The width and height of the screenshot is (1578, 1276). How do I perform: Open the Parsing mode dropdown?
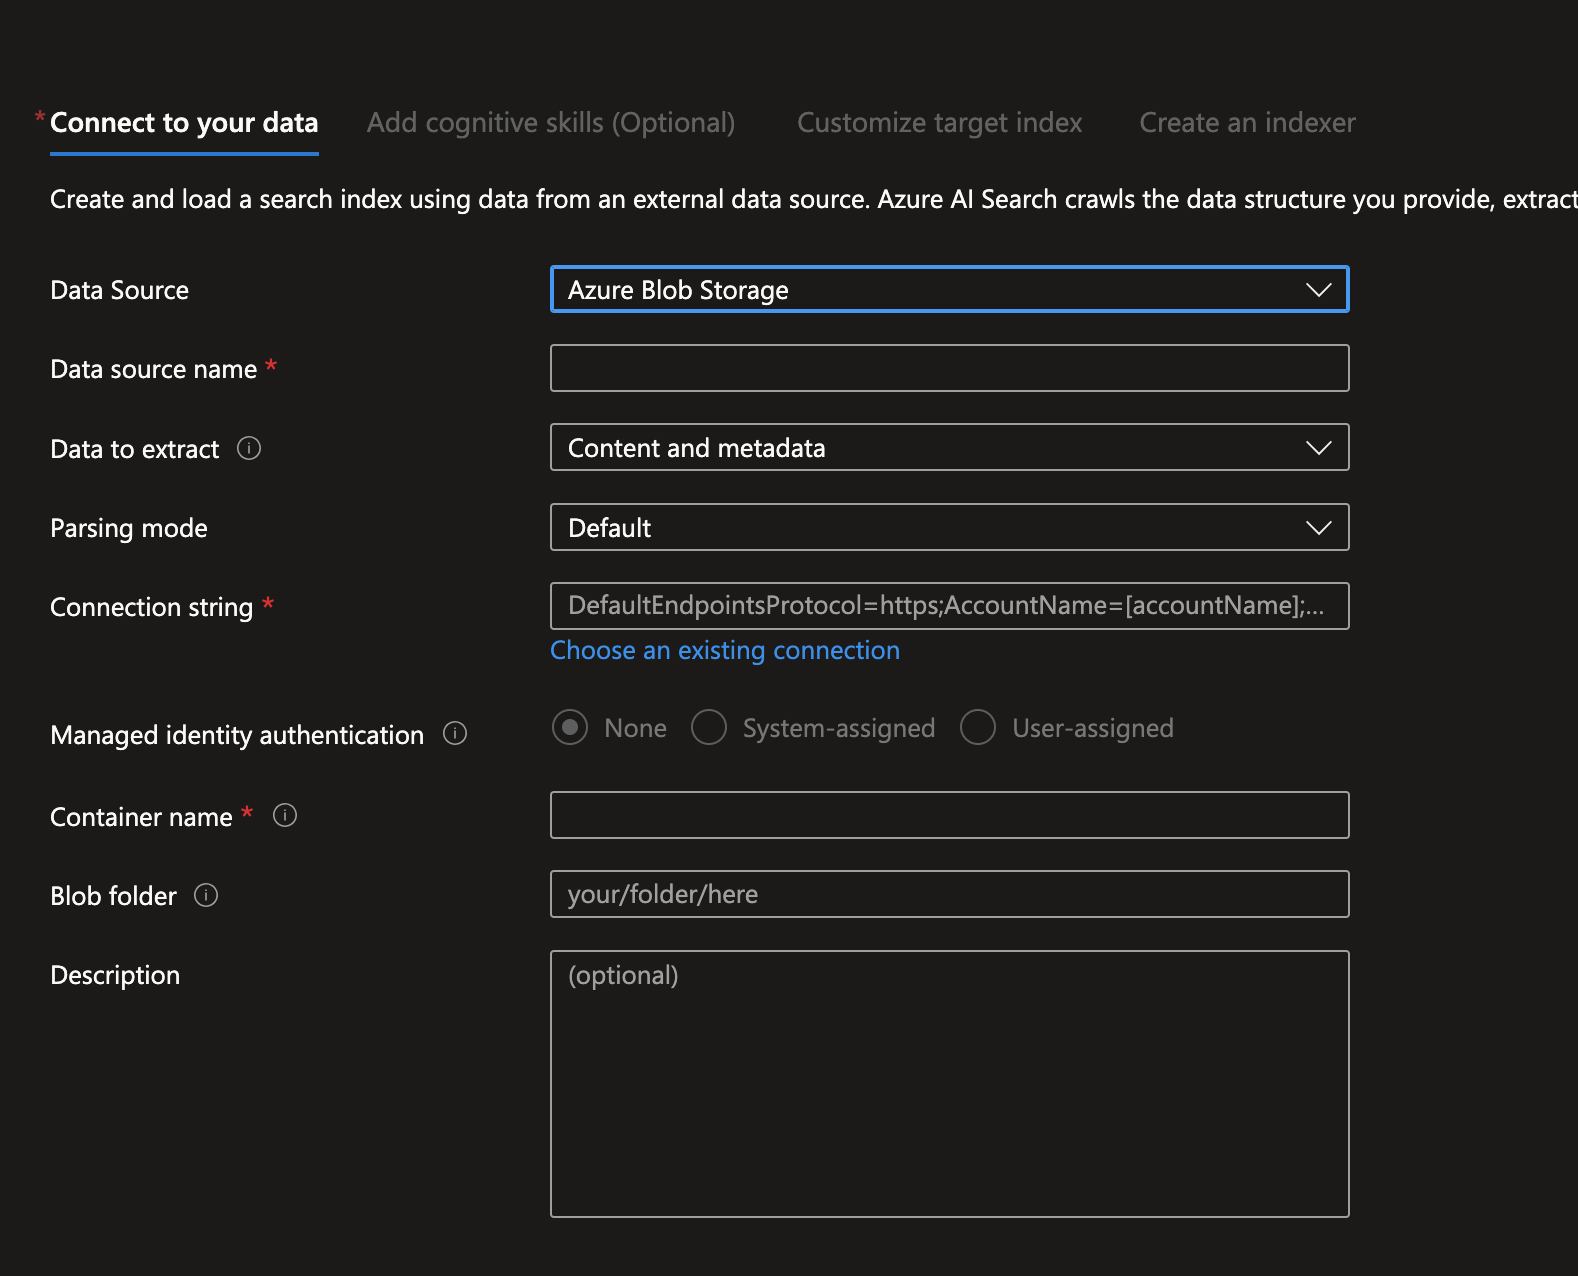[949, 527]
